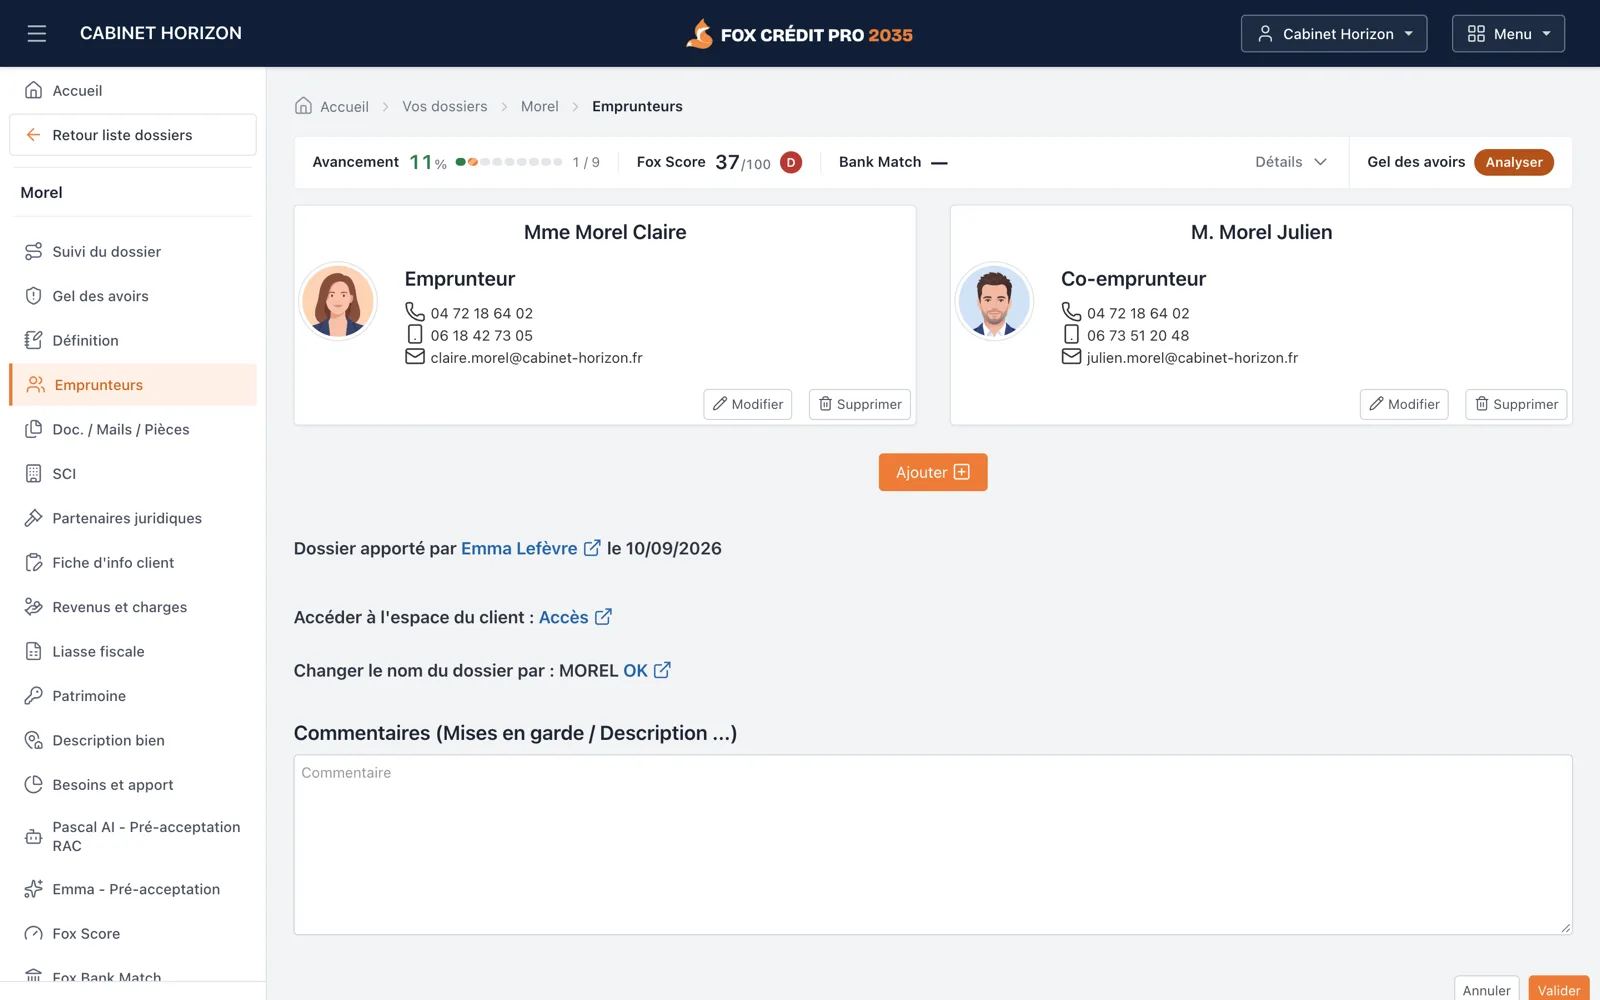This screenshot has width=1600, height=1000.
Task: Delete Mme Morel Claire borrower
Action: click(860, 404)
